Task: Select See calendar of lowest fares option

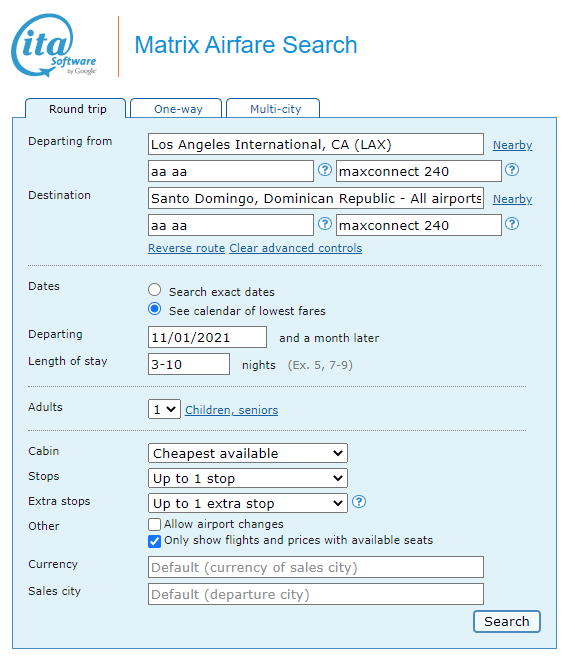Action: click(x=155, y=309)
